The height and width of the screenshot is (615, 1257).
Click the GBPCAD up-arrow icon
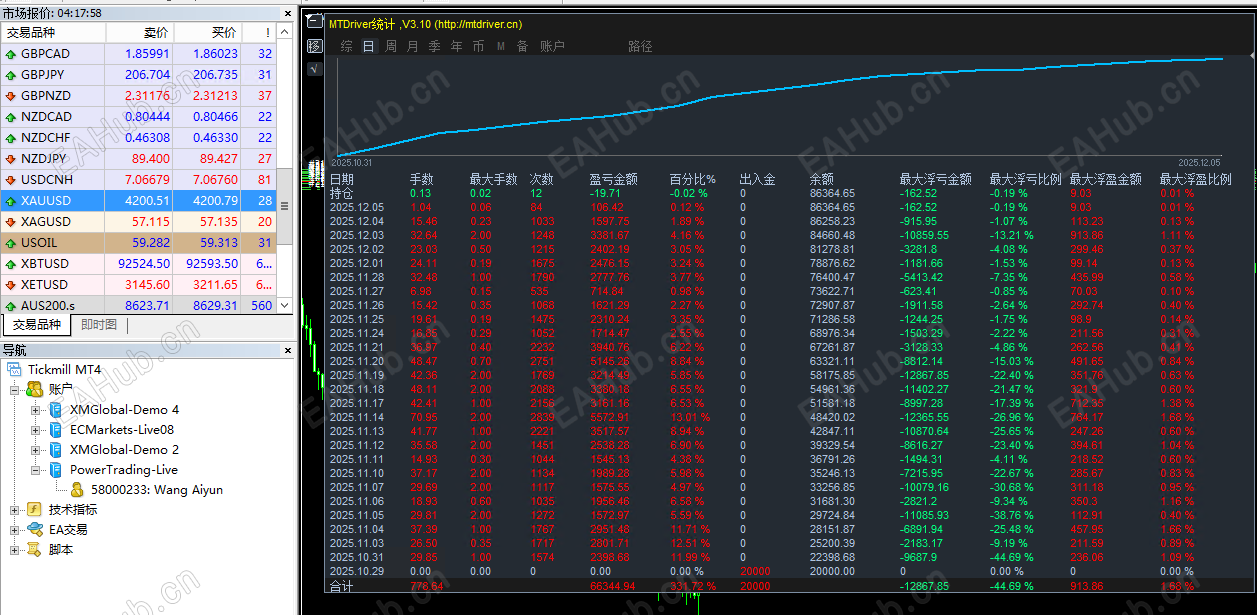pos(10,54)
